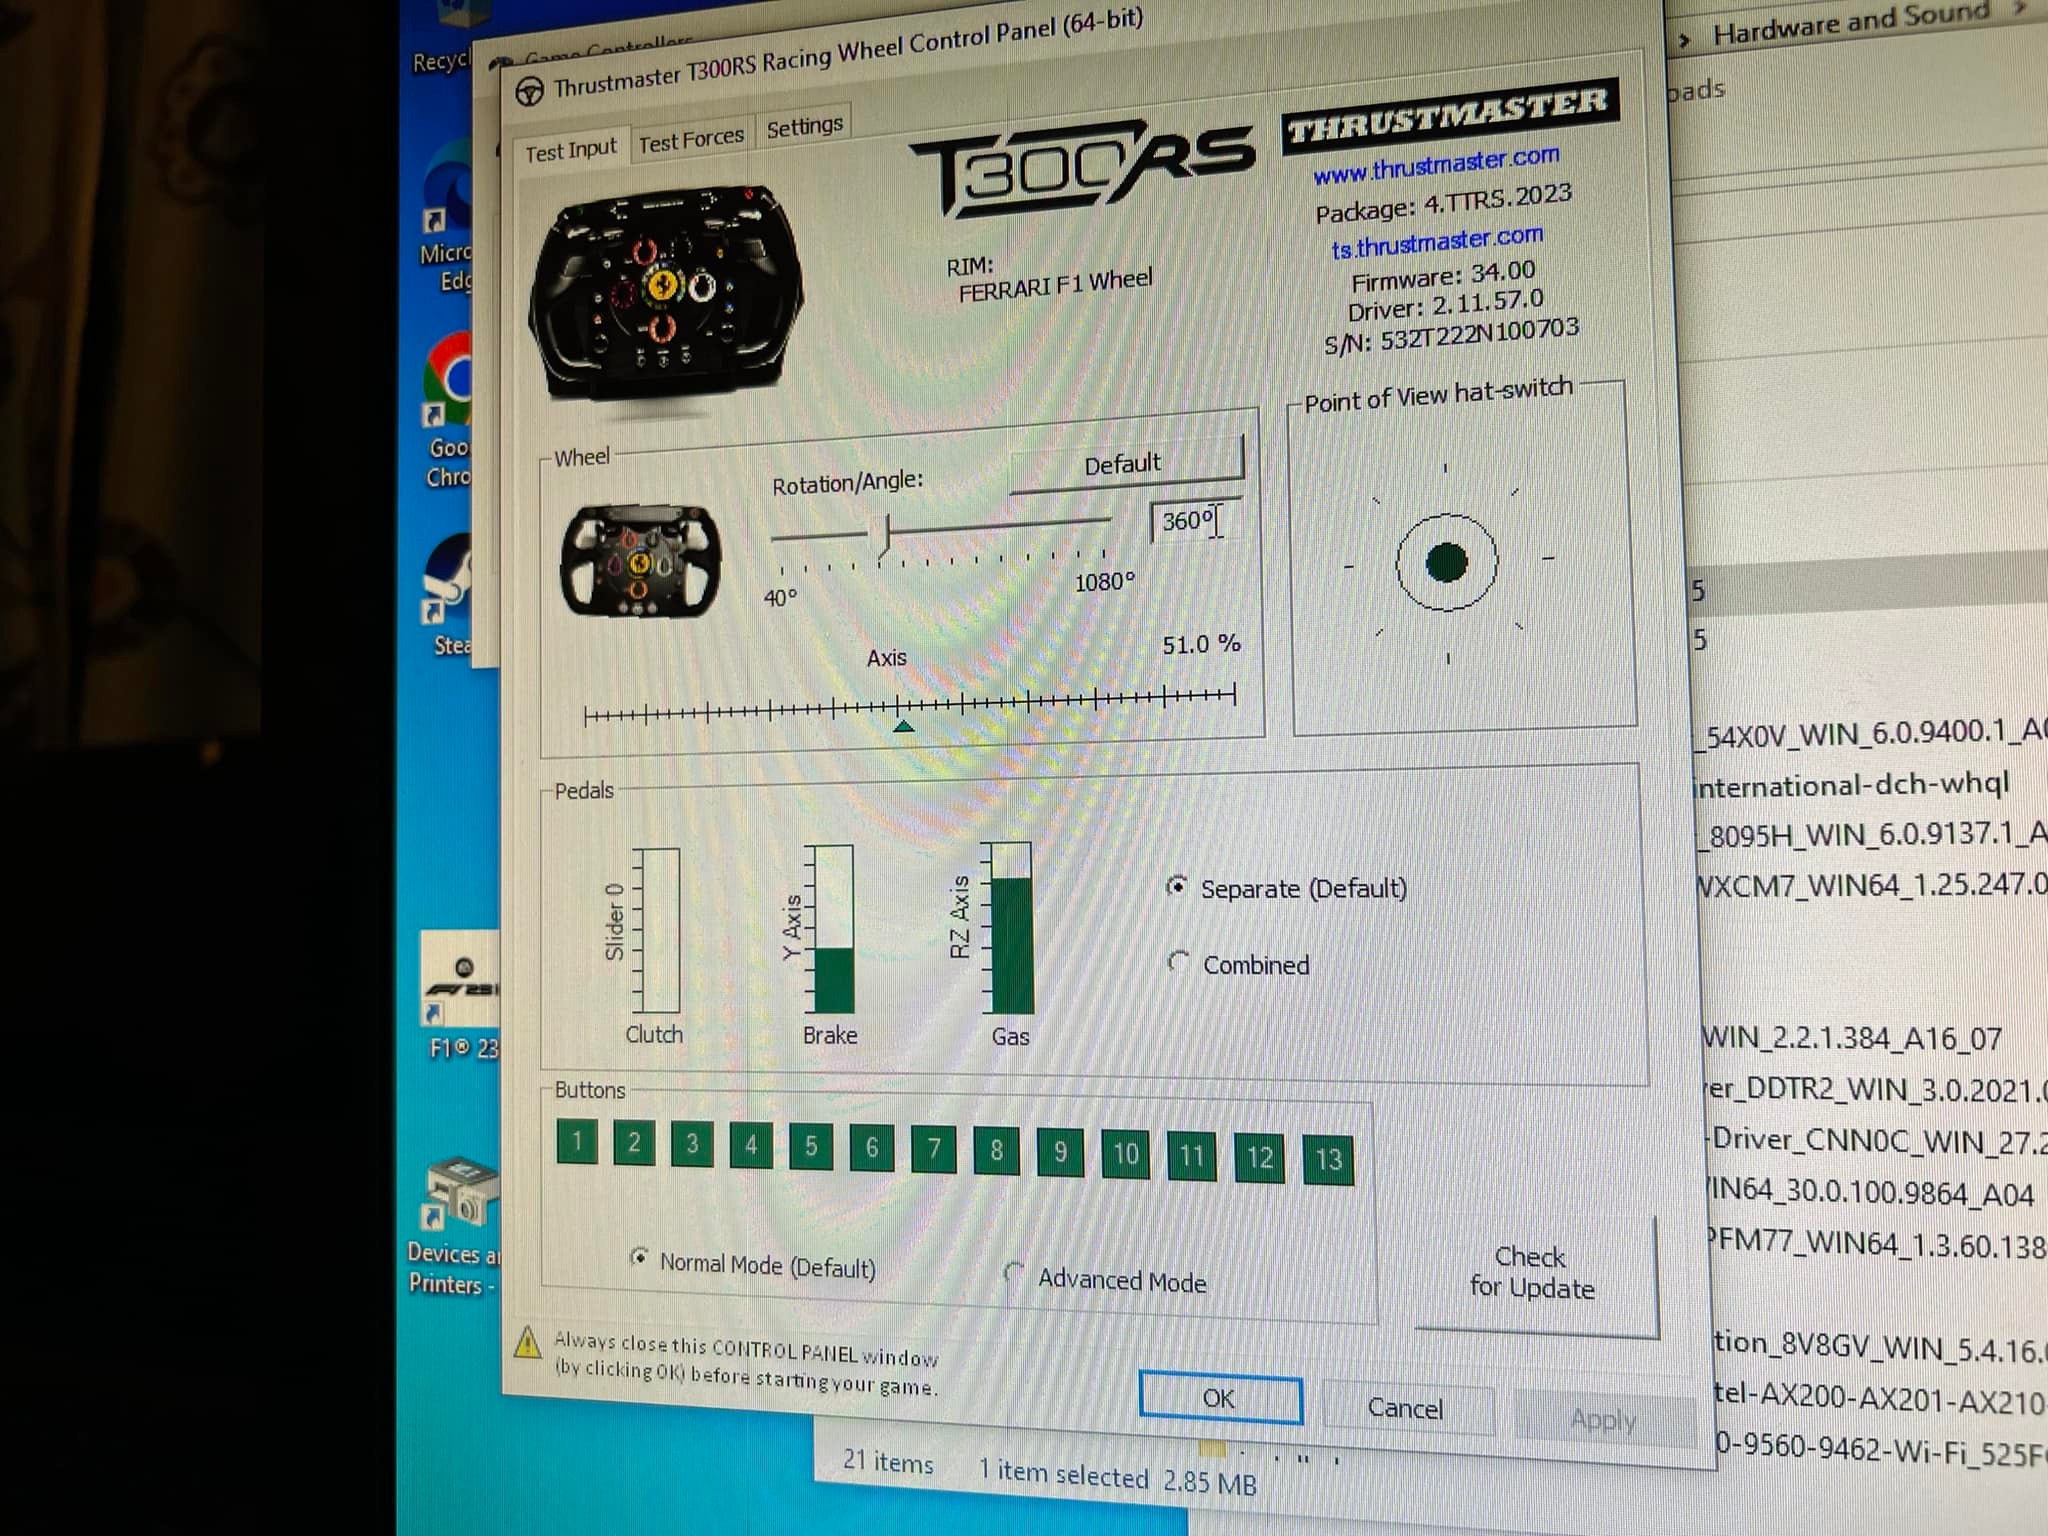Viewport: 2048px width, 1536px height.
Task: Click button indicator 6
Action: [x=872, y=1147]
